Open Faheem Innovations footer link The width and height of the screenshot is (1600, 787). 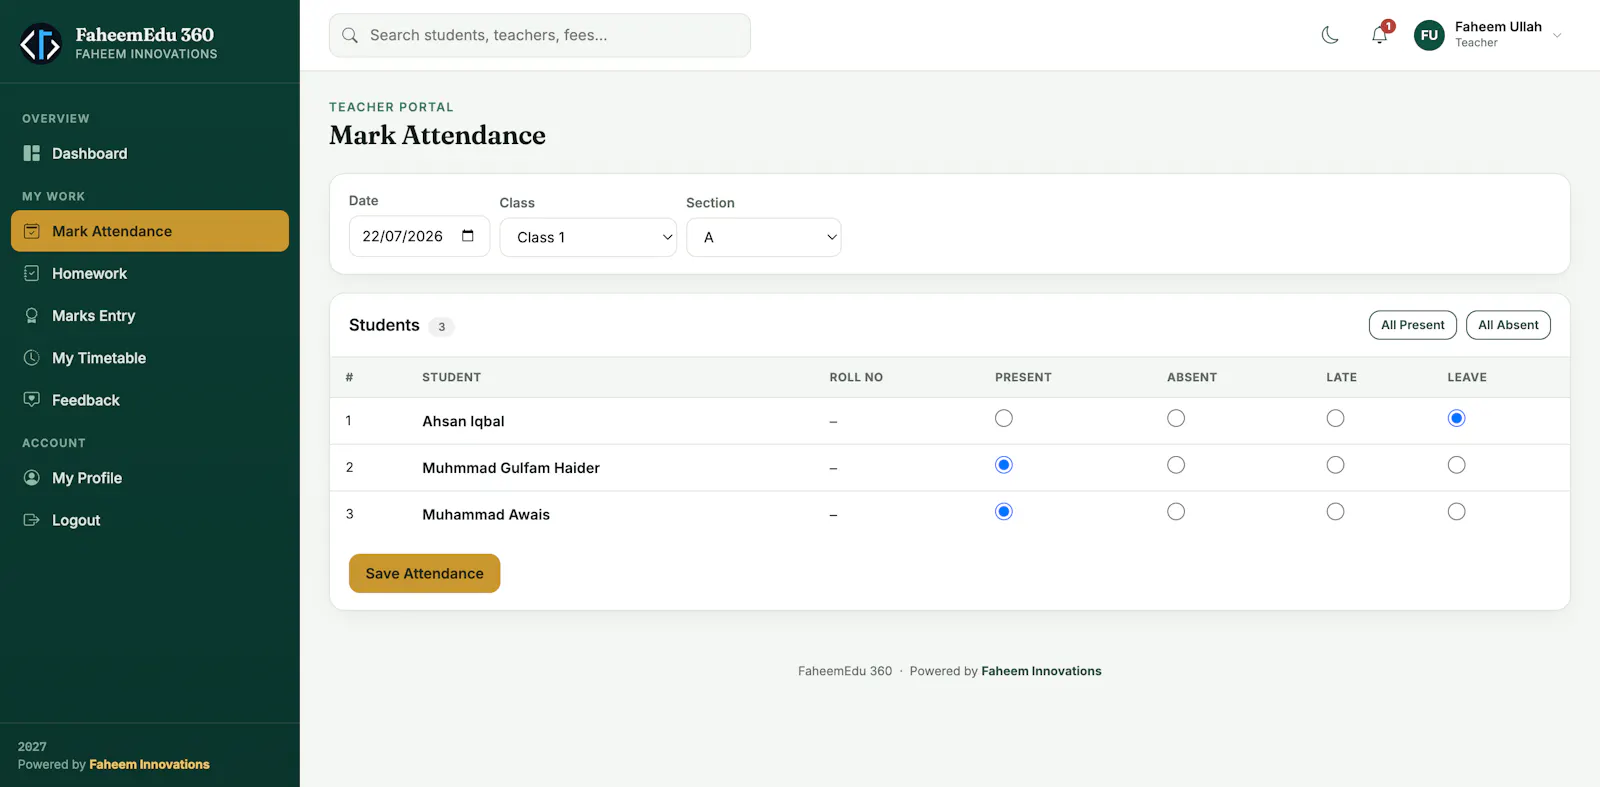(x=1041, y=671)
